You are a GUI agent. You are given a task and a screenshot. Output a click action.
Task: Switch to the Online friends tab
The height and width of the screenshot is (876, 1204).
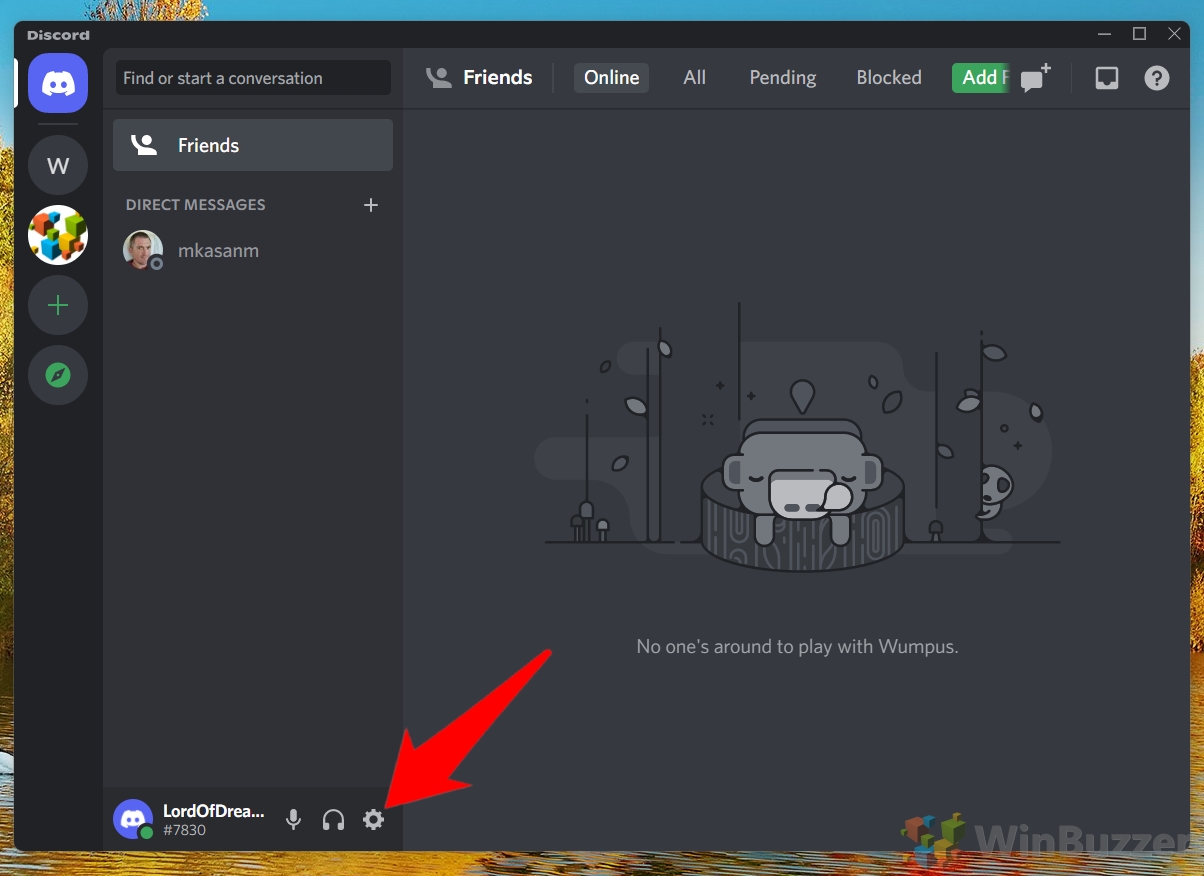pyautogui.click(x=612, y=78)
